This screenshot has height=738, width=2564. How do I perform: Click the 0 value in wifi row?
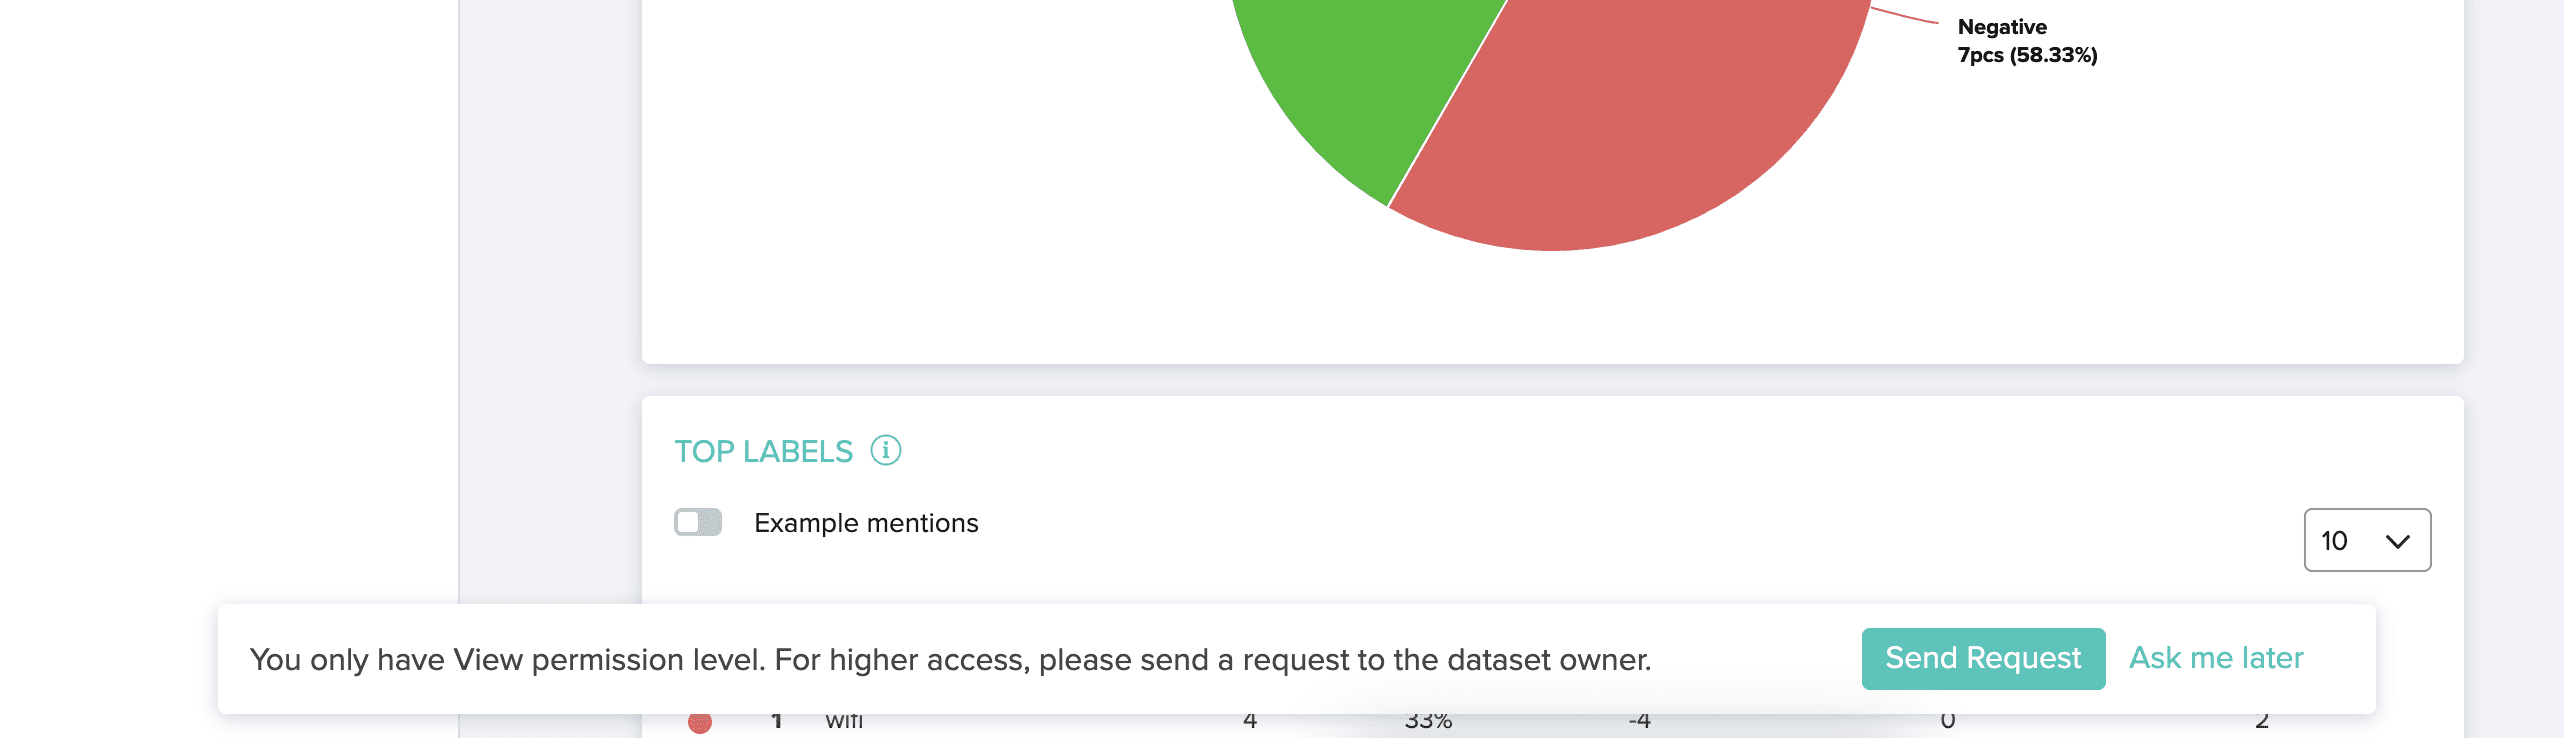pos(1948,721)
